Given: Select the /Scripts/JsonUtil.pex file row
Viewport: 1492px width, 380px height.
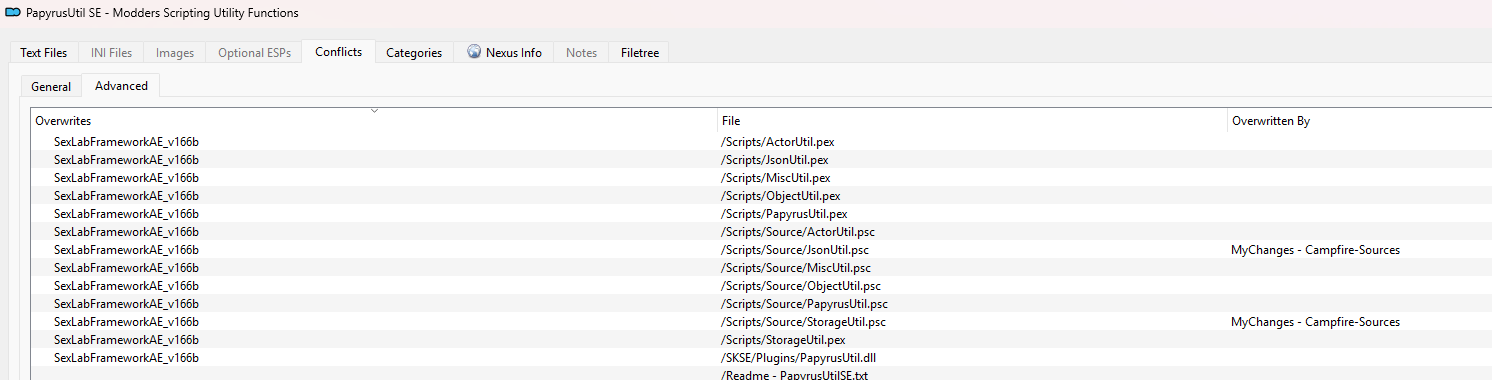Looking at the screenshot, I should coord(761,160).
